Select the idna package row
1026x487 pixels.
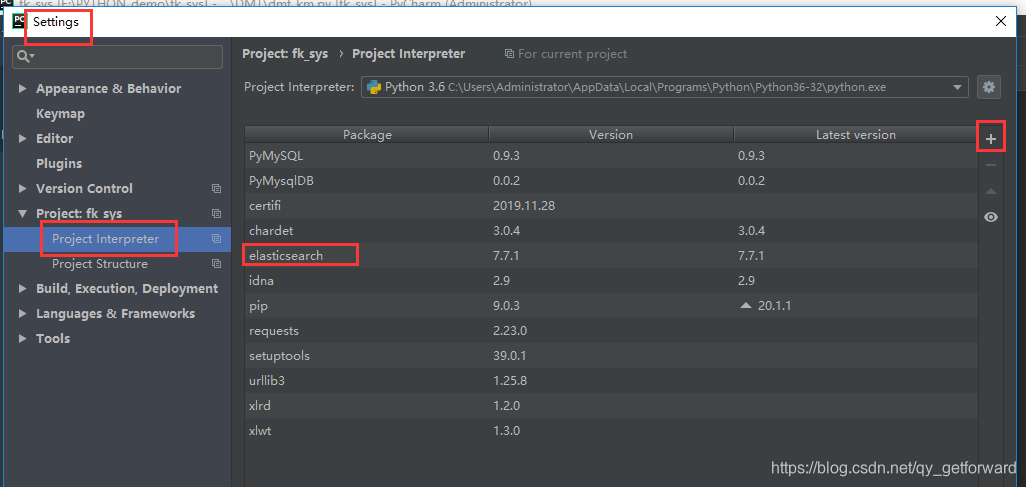click(x=611, y=281)
